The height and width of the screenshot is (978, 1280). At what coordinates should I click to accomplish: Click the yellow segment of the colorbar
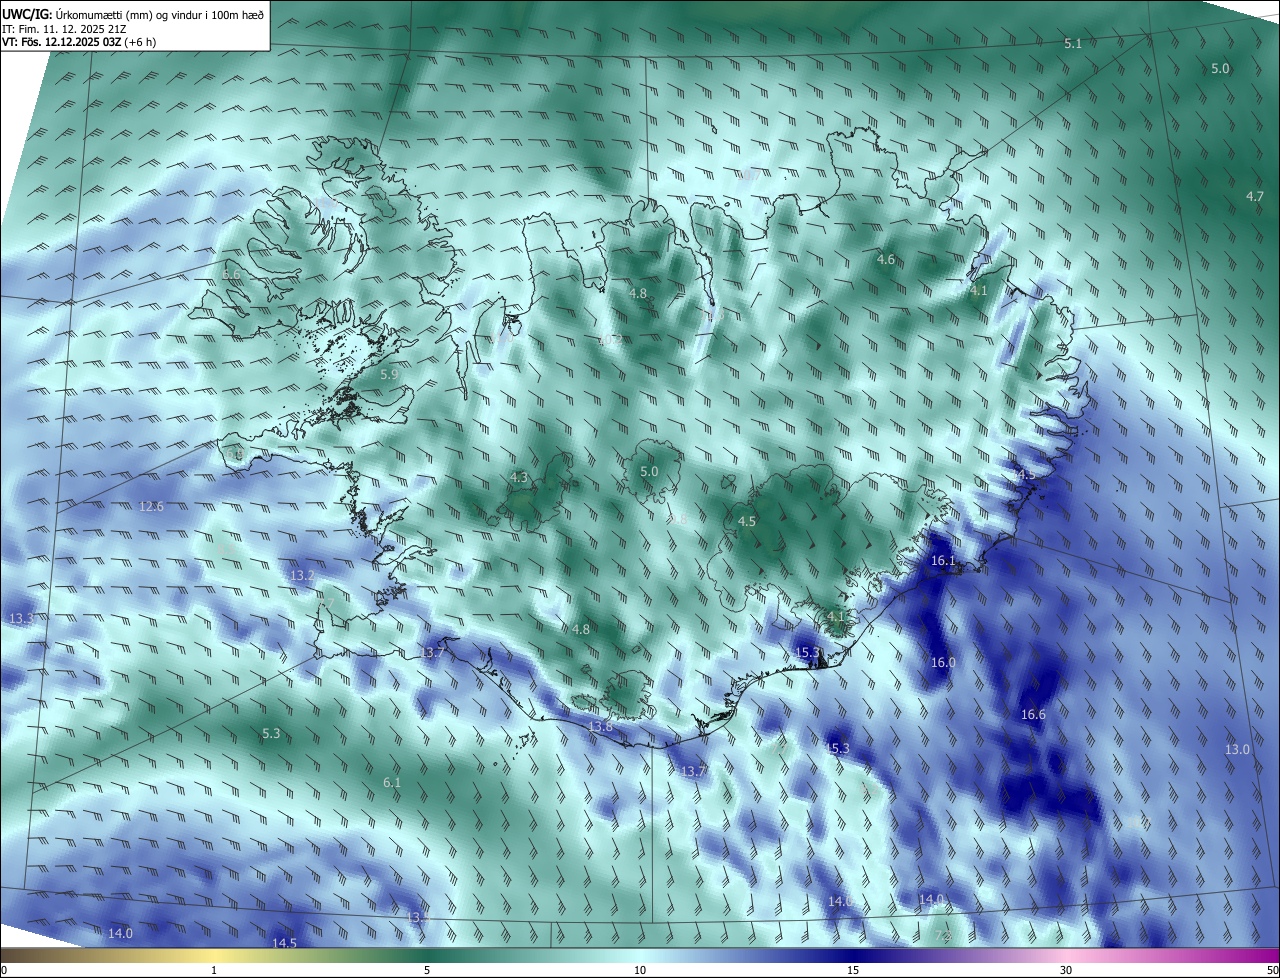(215, 955)
